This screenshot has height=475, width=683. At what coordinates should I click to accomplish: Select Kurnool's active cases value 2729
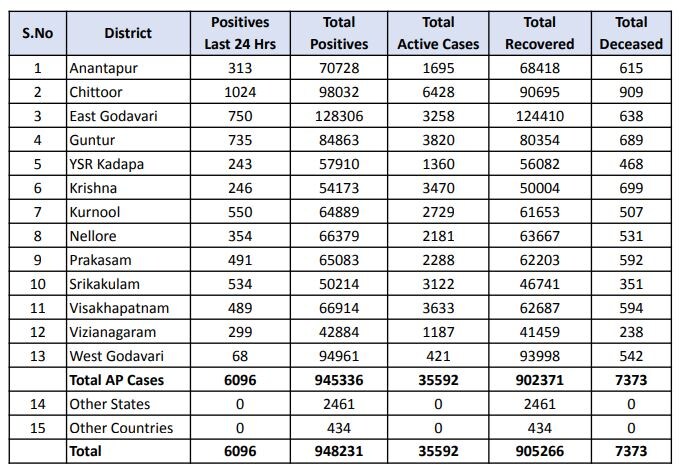coord(438,212)
